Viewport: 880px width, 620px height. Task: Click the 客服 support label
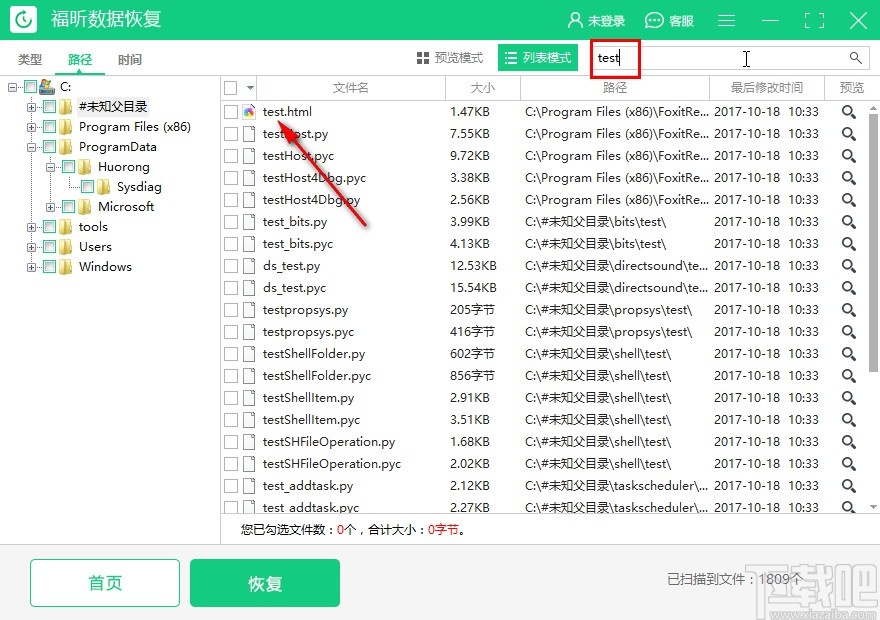681,21
